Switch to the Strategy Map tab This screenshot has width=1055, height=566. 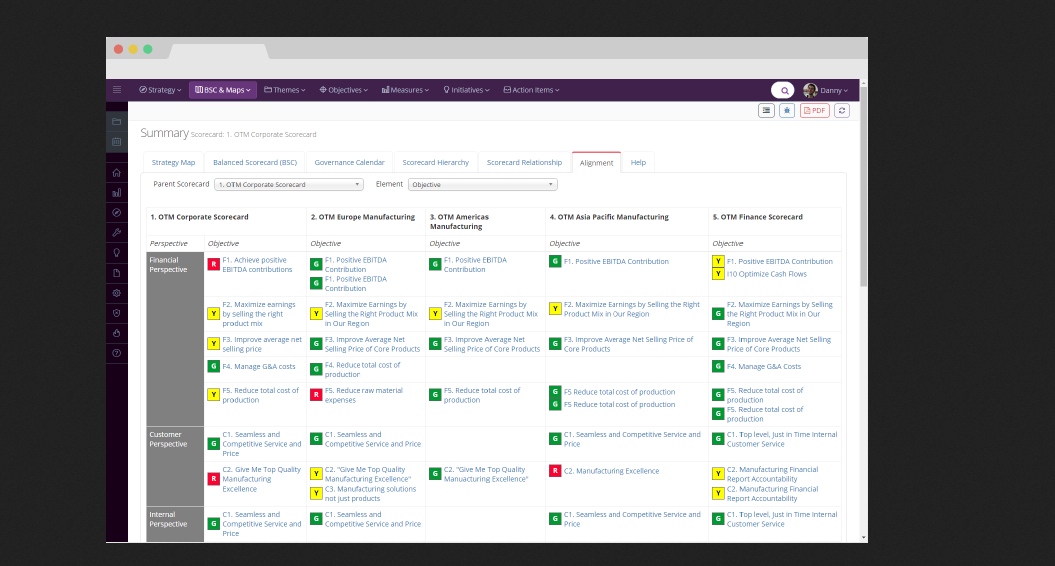click(x=173, y=162)
